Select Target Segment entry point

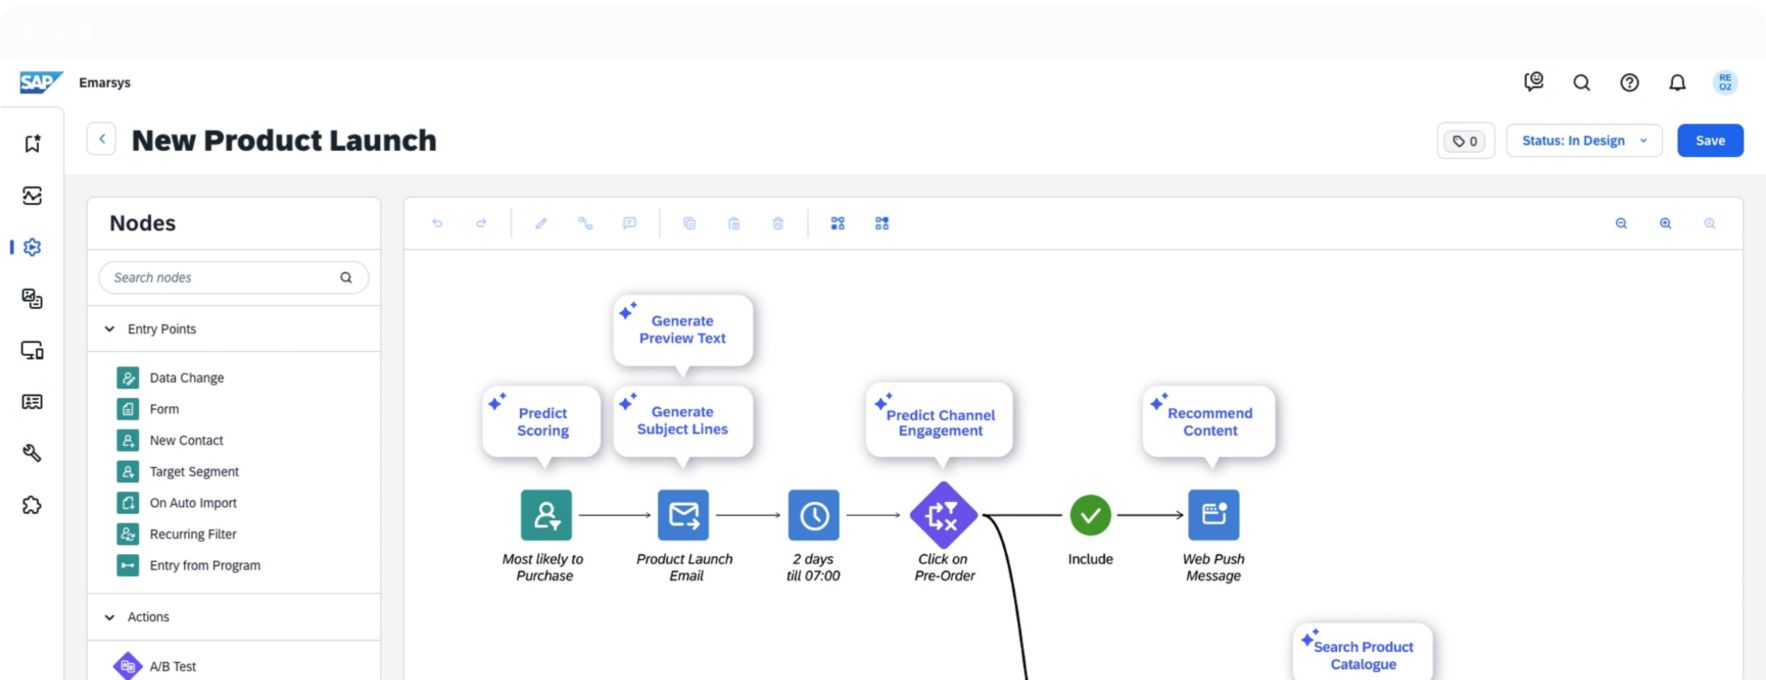[194, 472]
